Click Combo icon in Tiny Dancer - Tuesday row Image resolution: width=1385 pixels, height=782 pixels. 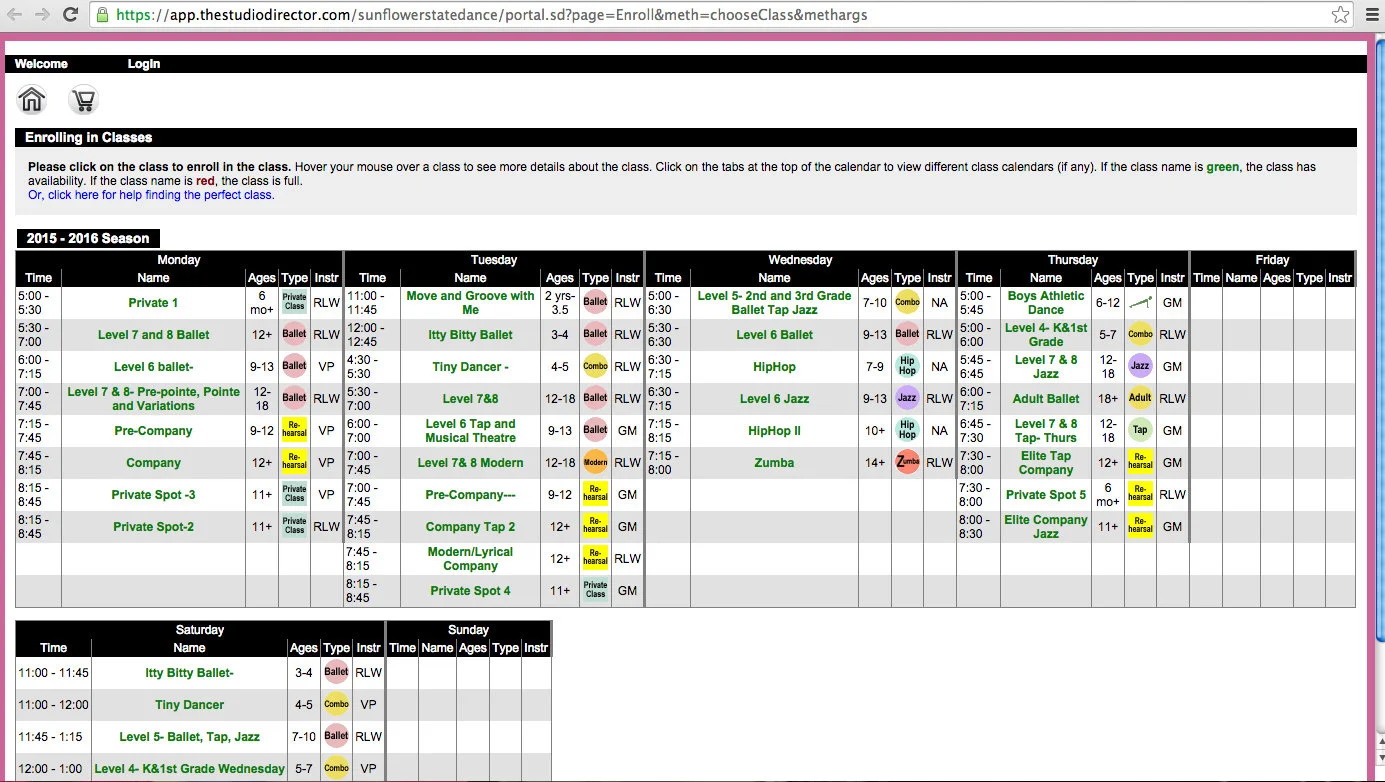(x=595, y=366)
